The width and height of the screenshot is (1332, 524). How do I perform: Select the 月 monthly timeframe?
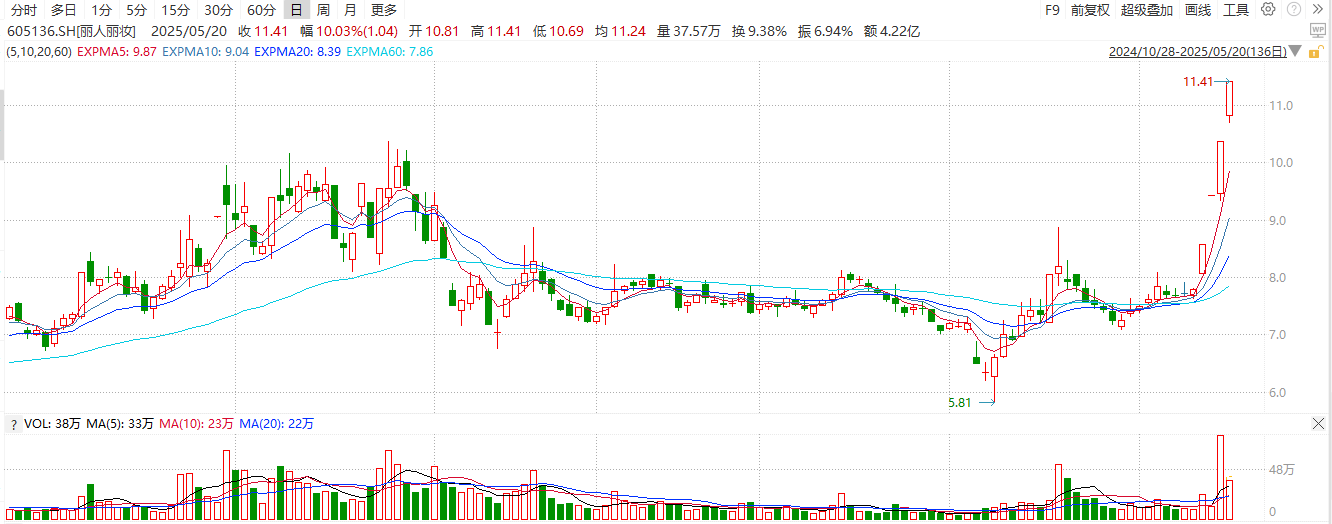pyautogui.click(x=350, y=10)
